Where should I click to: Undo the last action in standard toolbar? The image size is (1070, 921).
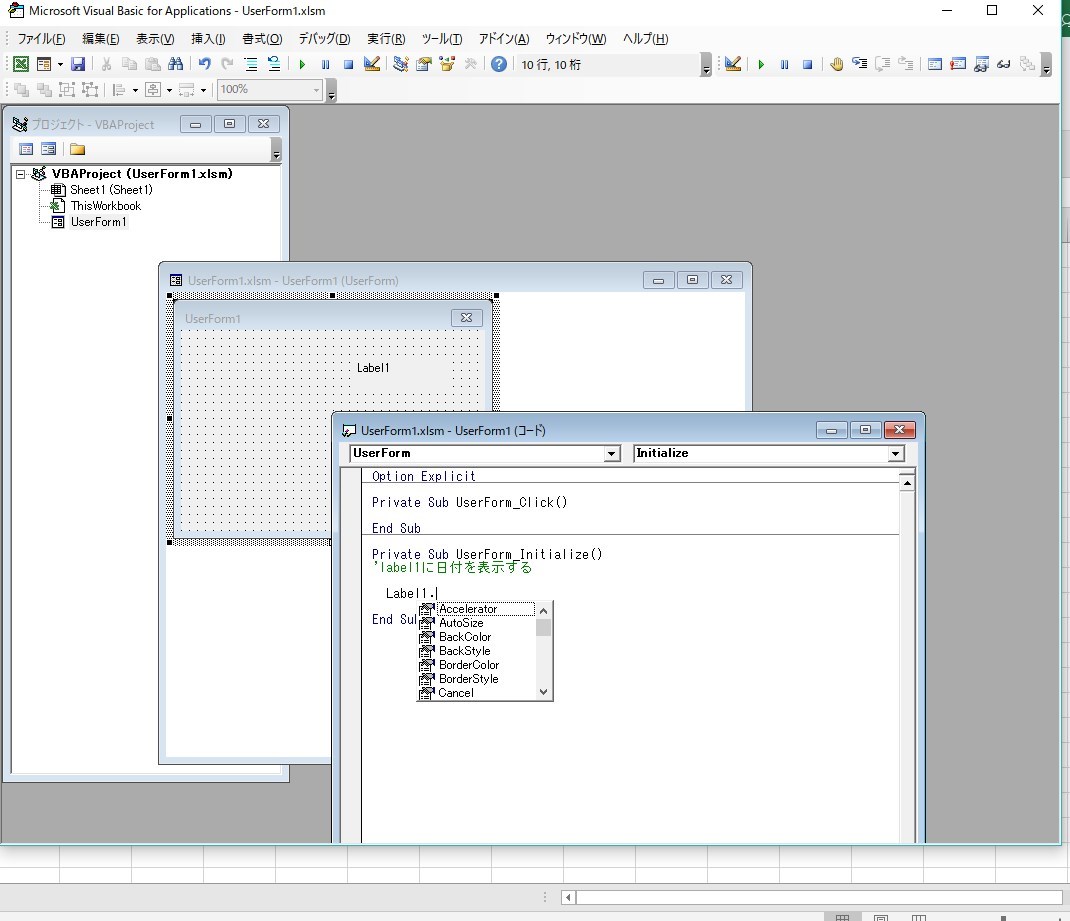204,64
